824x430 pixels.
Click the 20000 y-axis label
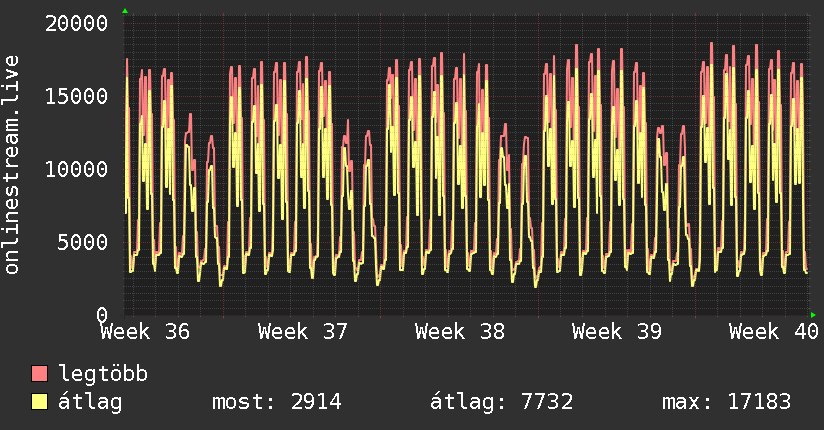(76, 24)
